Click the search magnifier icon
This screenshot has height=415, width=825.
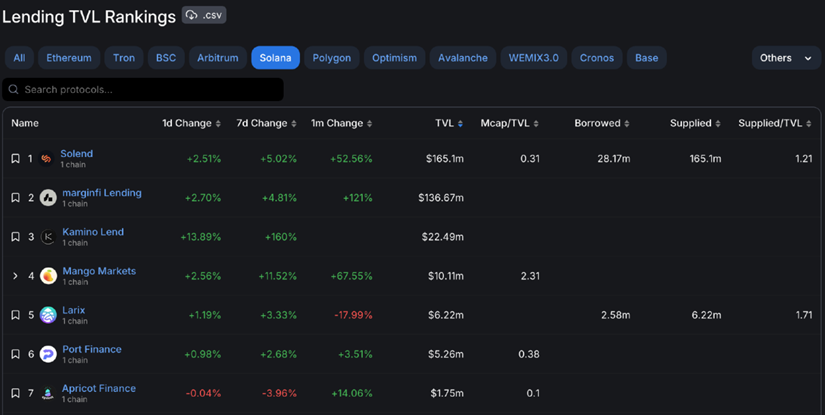[x=14, y=89]
